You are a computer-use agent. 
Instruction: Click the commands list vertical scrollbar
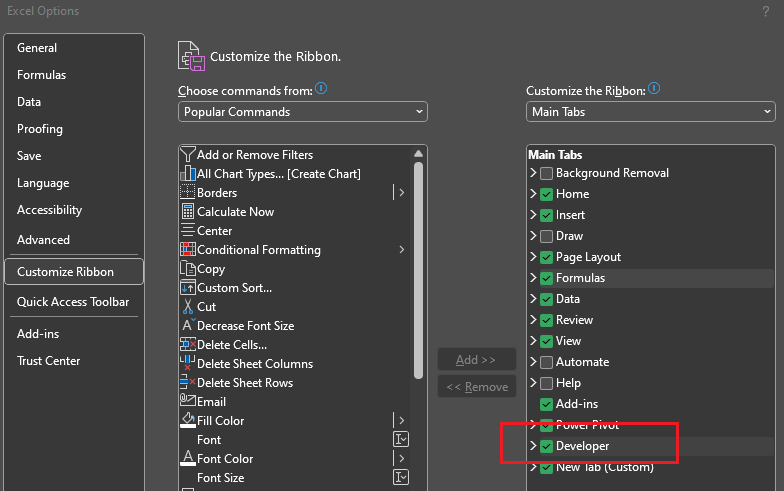(x=418, y=270)
